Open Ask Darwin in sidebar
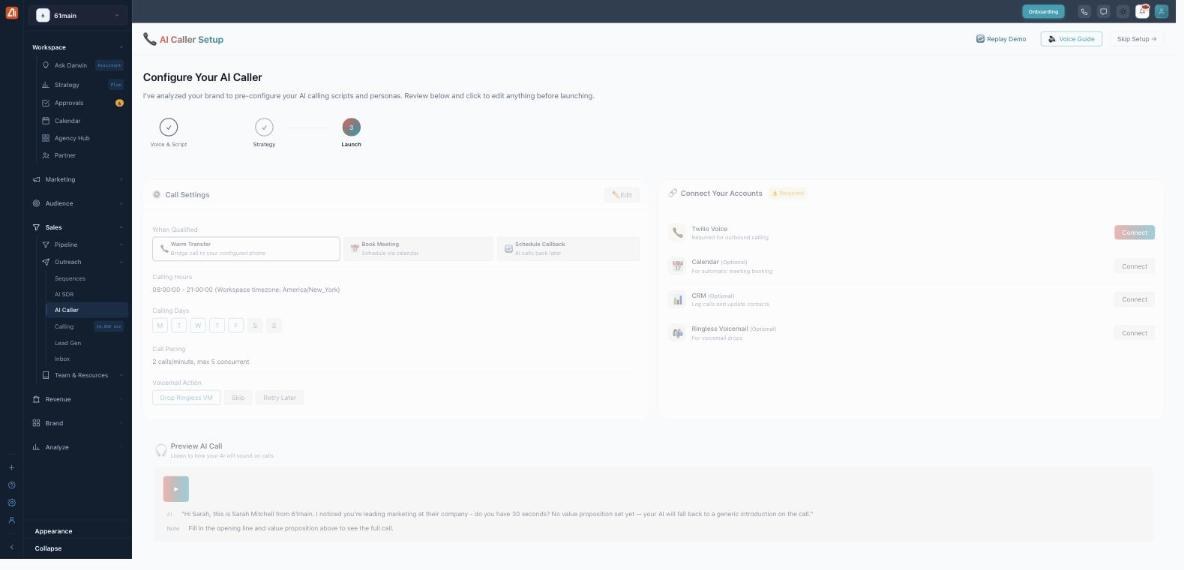This screenshot has height=570, width=1184. pos(82,66)
